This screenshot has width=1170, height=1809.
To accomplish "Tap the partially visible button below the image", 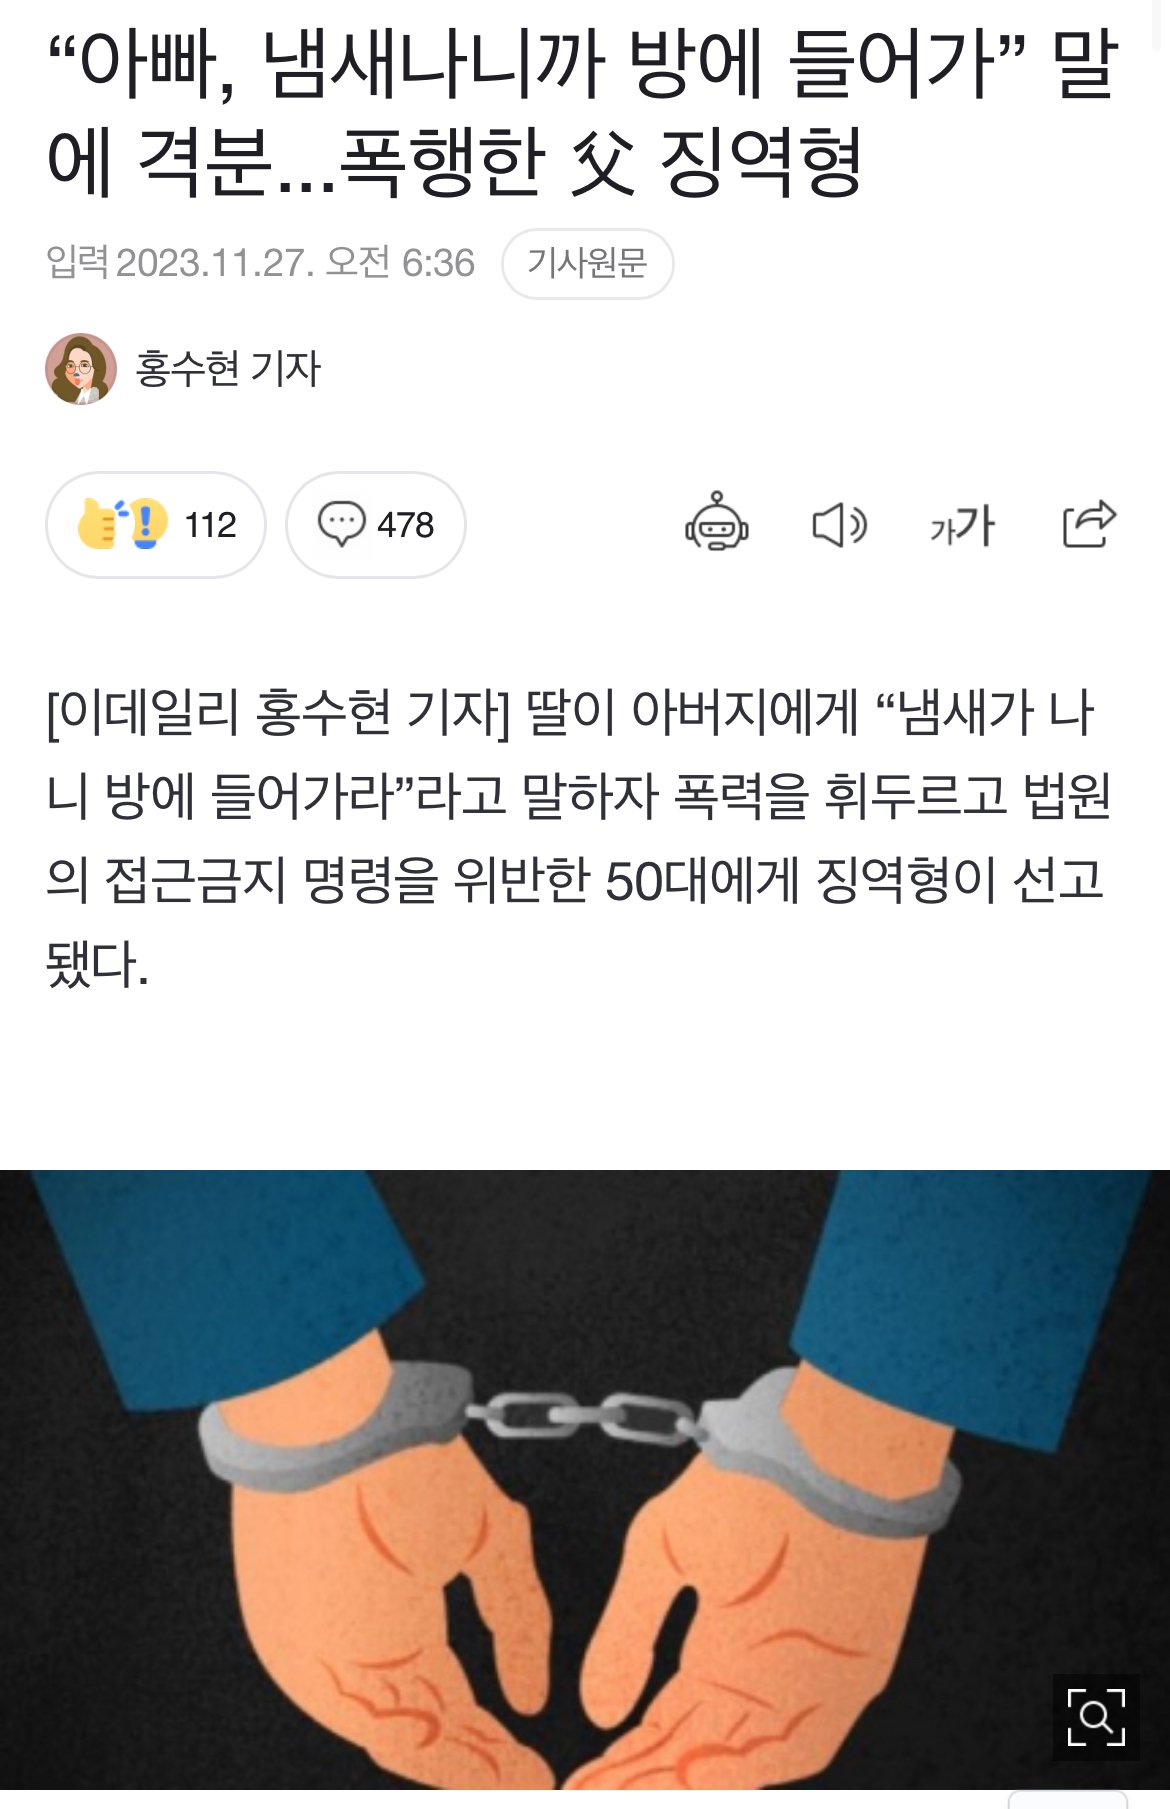I will click(1067, 1800).
